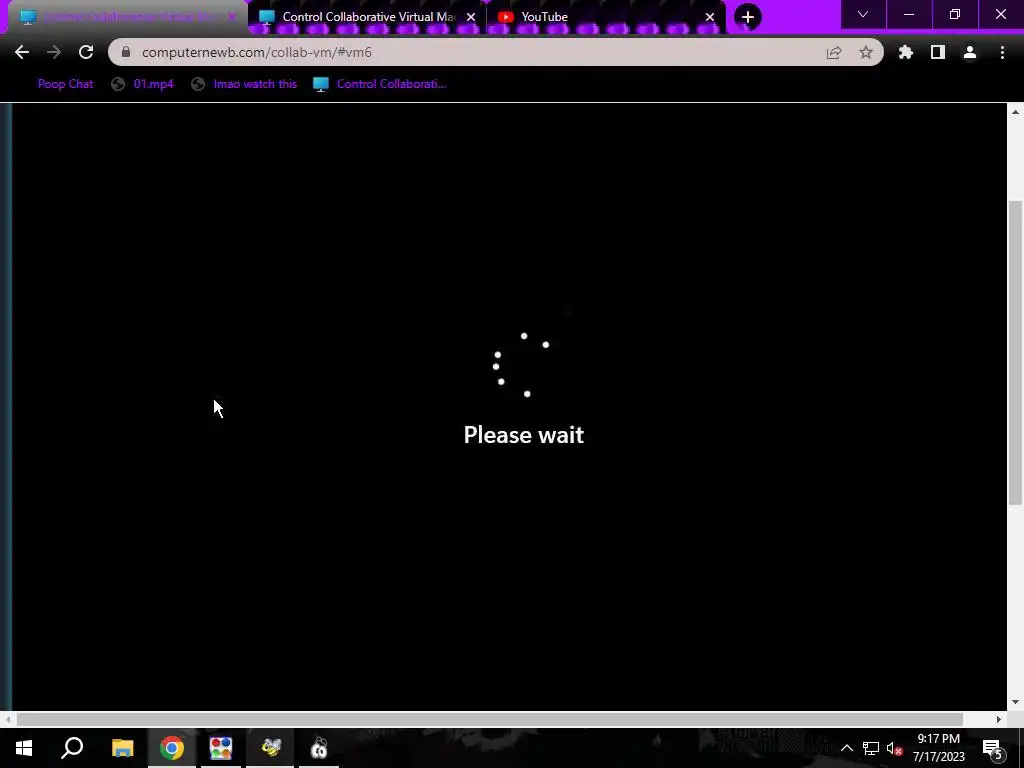
Task: Open the 01.mp4 bookmark
Action: click(x=142, y=84)
